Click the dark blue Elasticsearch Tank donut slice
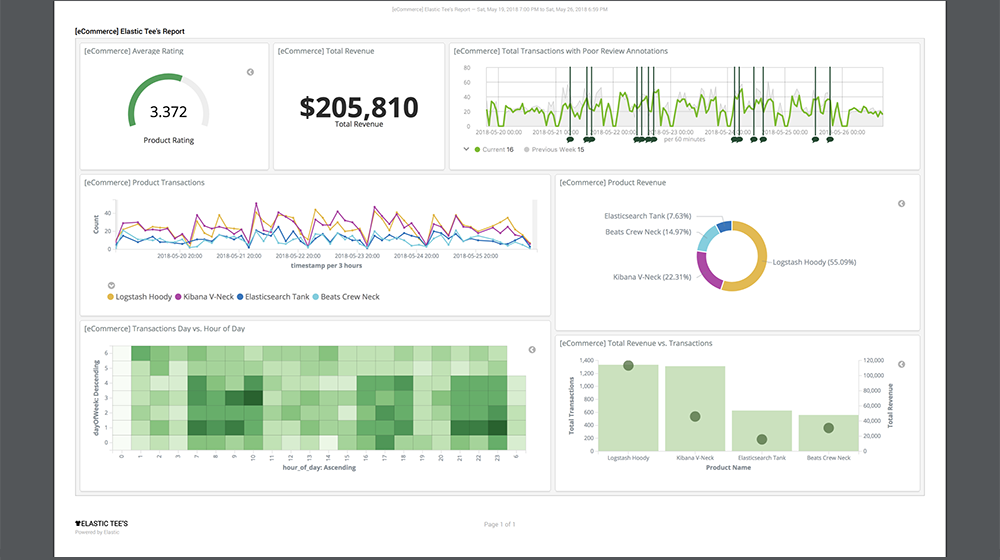 (x=724, y=226)
